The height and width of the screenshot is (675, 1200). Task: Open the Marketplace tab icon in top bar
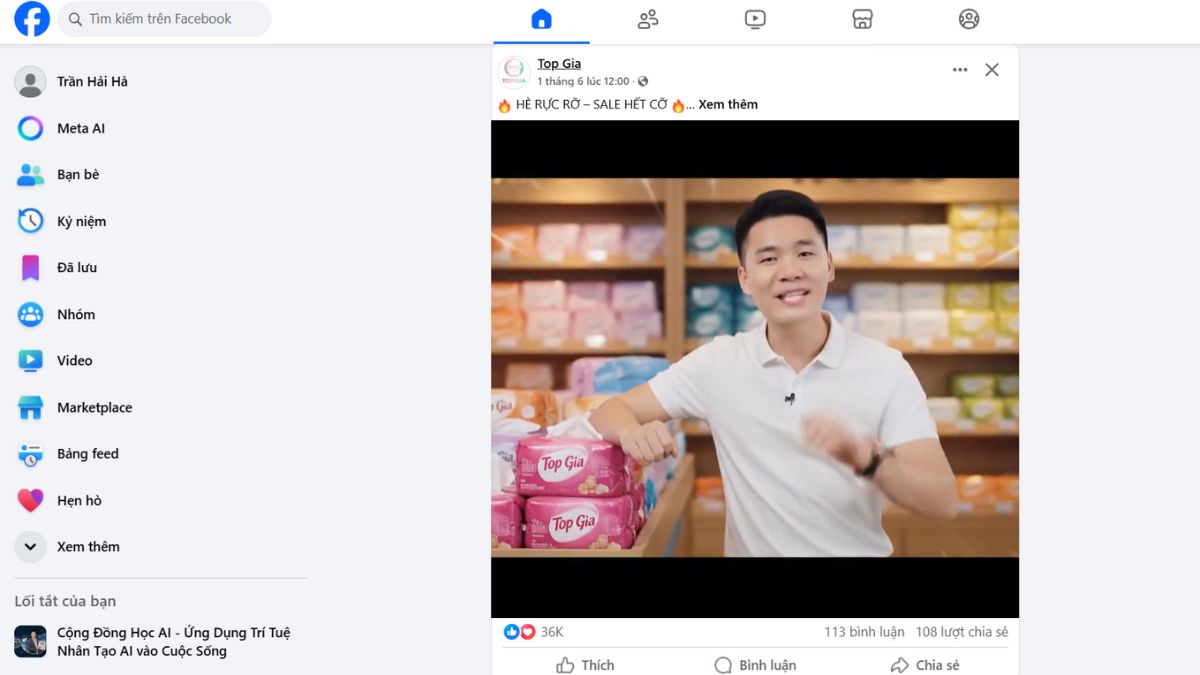click(862, 19)
